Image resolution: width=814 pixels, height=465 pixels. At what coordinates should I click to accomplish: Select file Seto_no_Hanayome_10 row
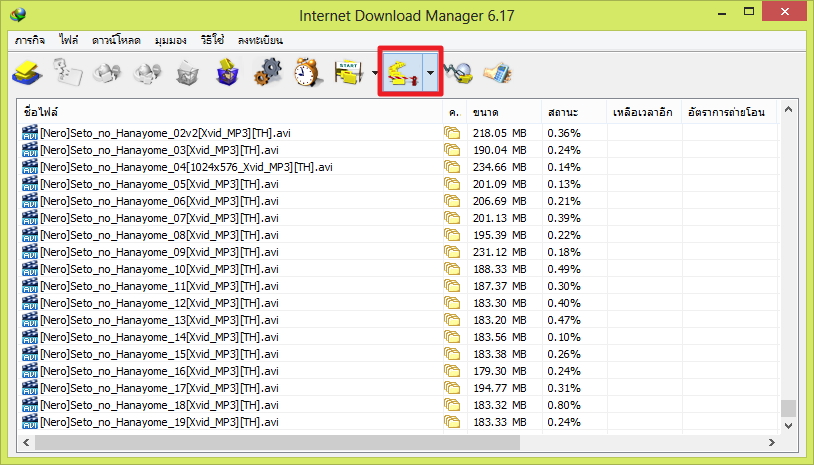coord(399,269)
